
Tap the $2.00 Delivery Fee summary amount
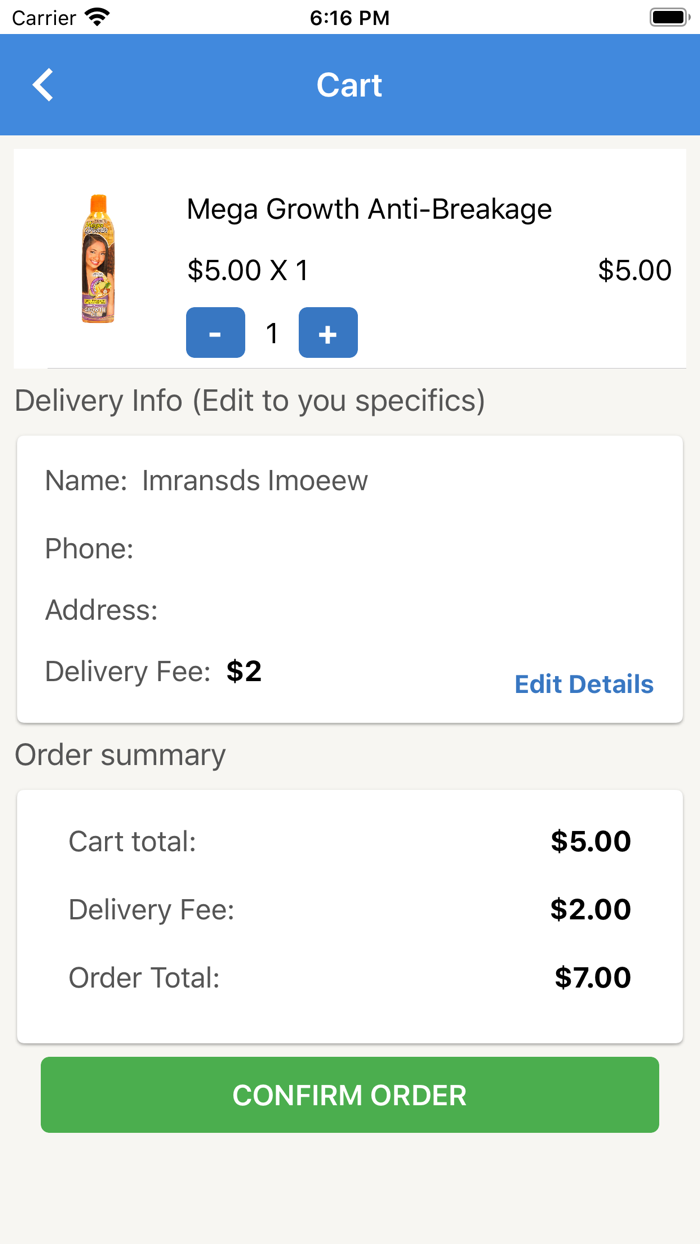click(590, 909)
